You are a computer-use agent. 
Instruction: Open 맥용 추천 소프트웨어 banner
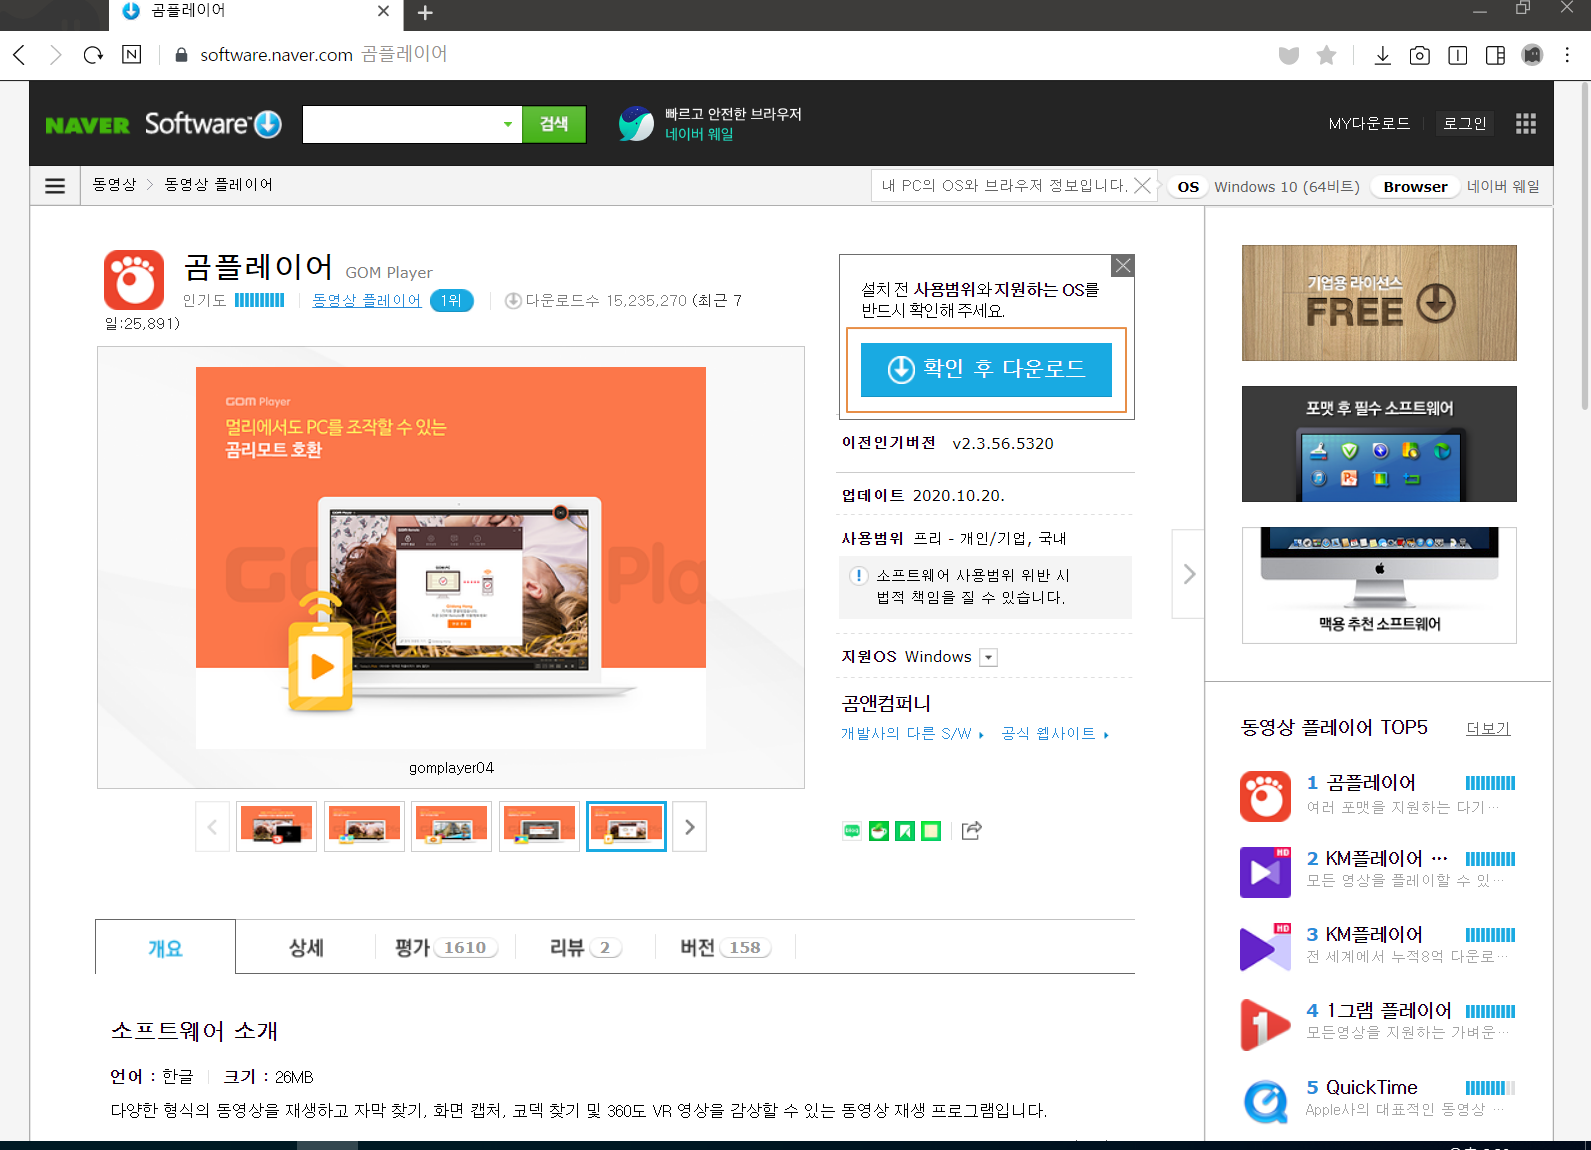pyautogui.click(x=1379, y=585)
